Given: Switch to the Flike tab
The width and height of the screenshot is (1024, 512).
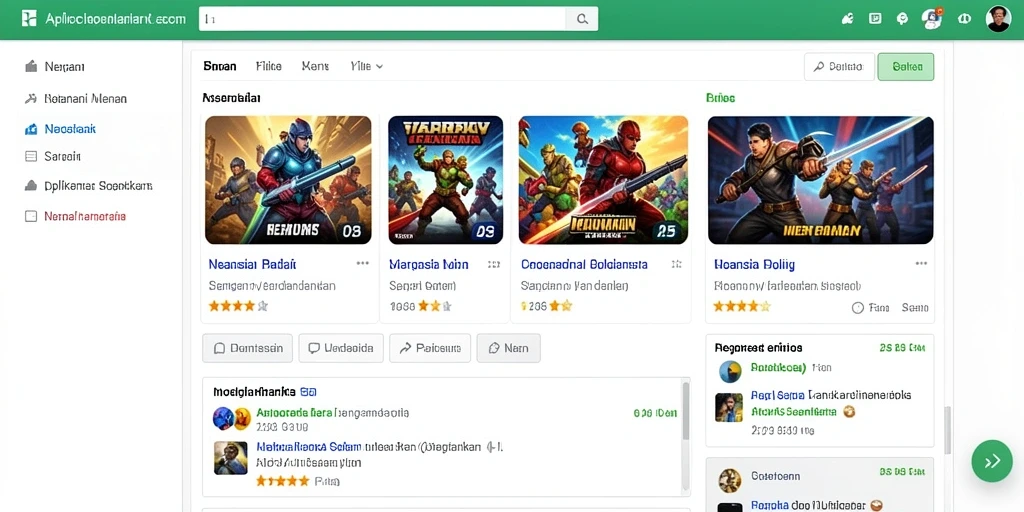Looking at the screenshot, I should click(x=268, y=66).
